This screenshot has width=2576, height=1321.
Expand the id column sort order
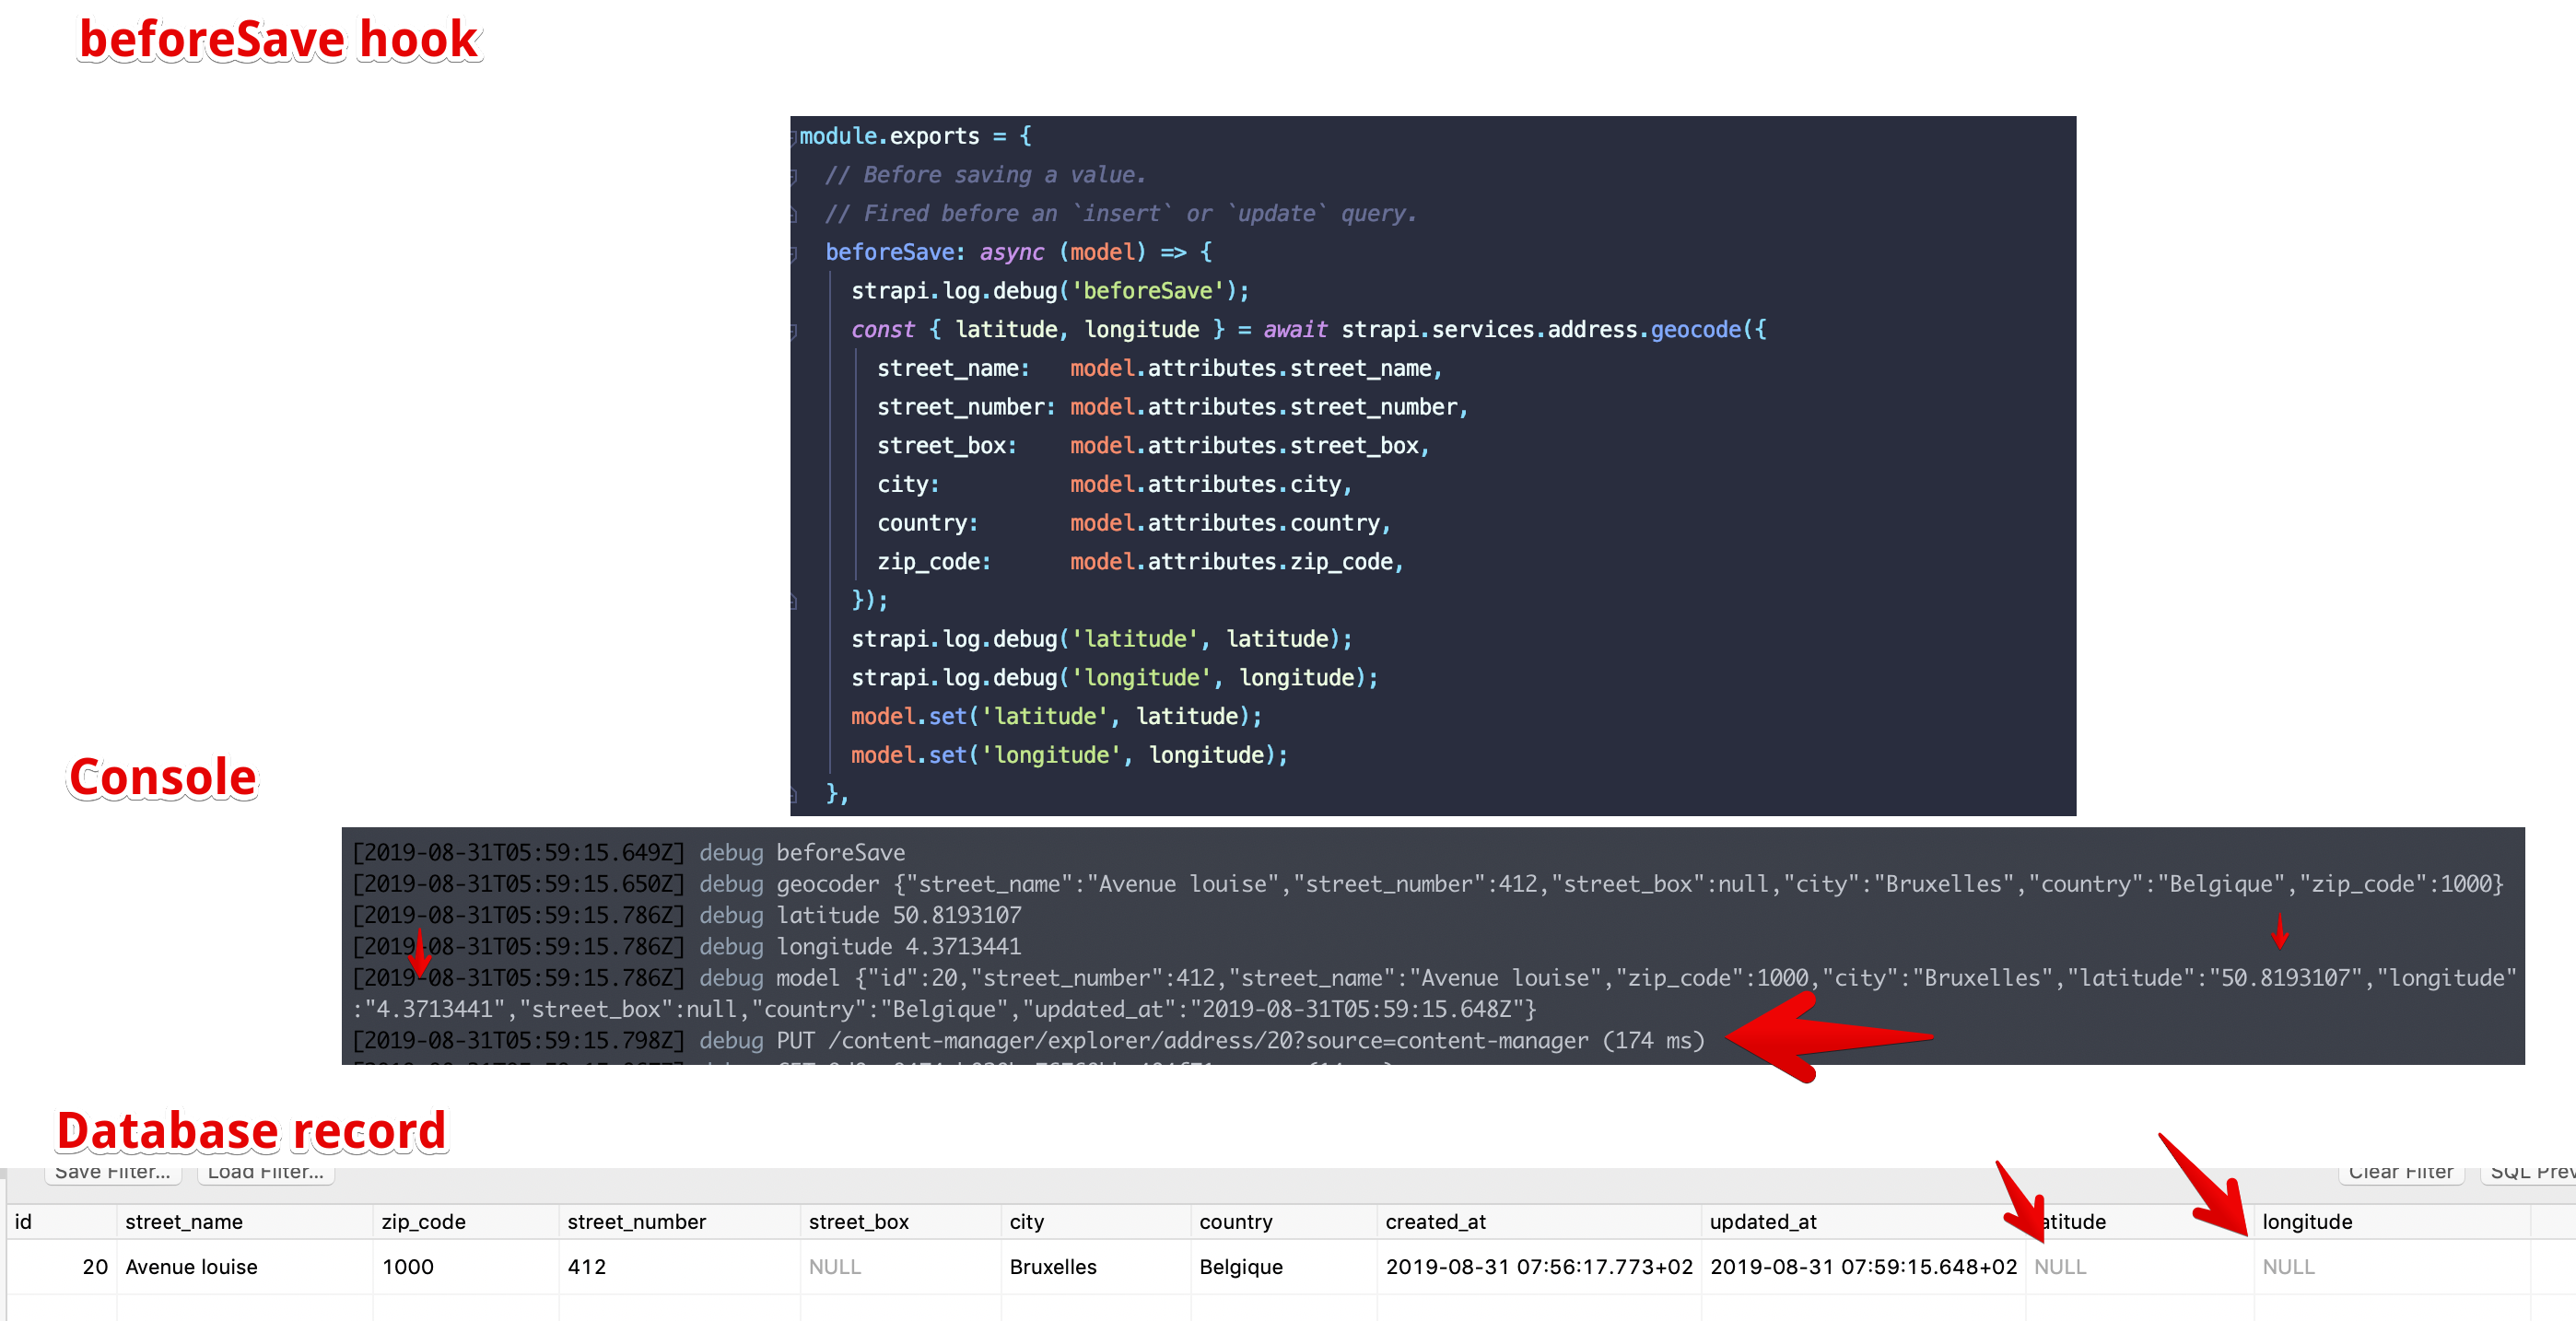pos(23,1221)
